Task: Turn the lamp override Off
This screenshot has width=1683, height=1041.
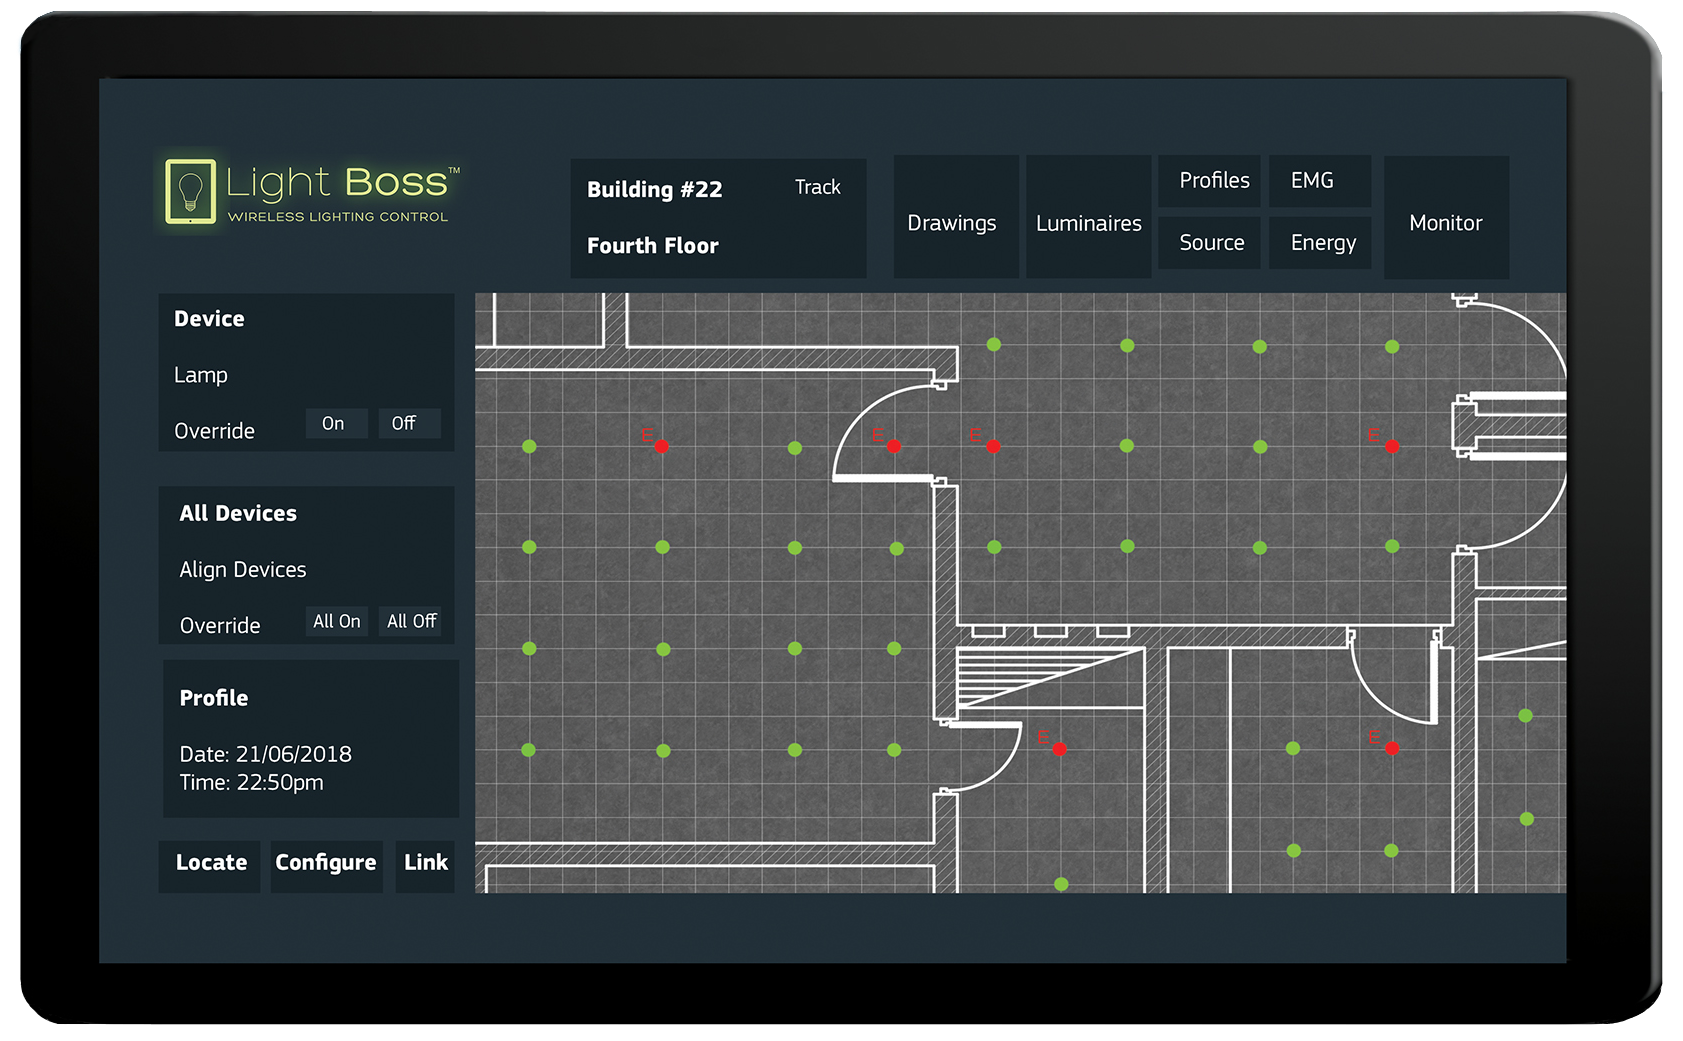Action: pos(404,424)
